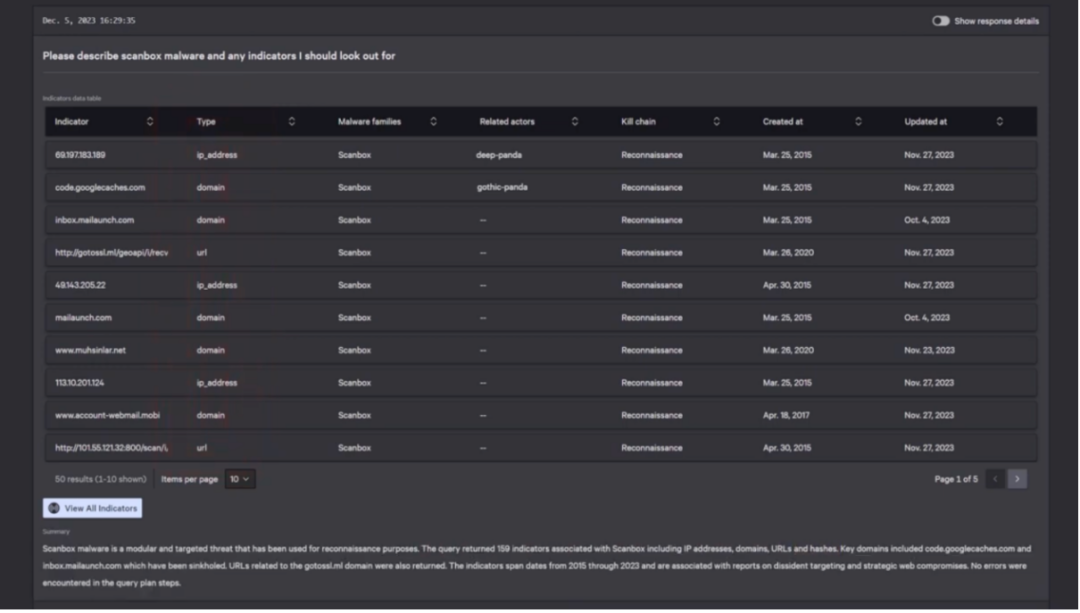Screen dimensions: 1080x613
Task: Click the Dec. 5, 2023 timestamp
Action: (89, 21)
